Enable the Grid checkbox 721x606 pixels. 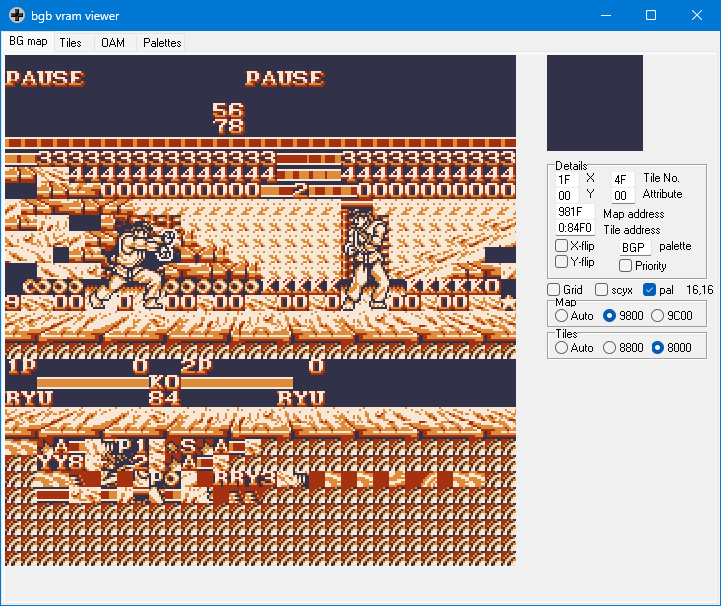[554, 290]
